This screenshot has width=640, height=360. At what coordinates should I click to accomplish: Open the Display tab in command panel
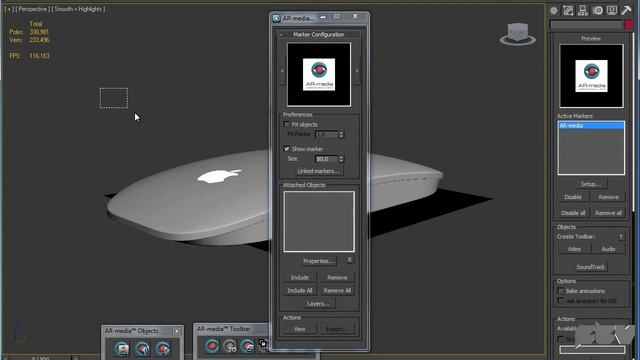[x=612, y=11]
